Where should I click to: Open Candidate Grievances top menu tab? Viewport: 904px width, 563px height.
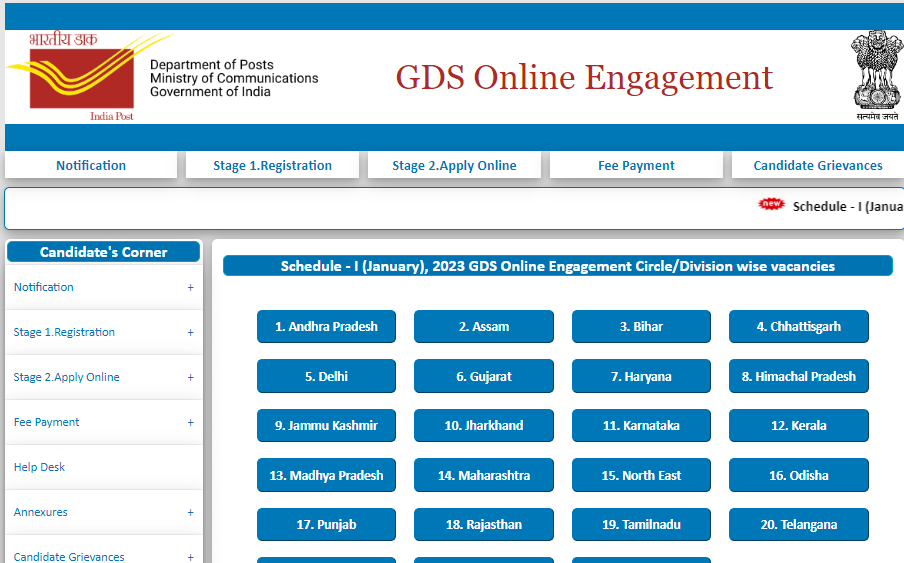pyautogui.click(x=818, y=165)
